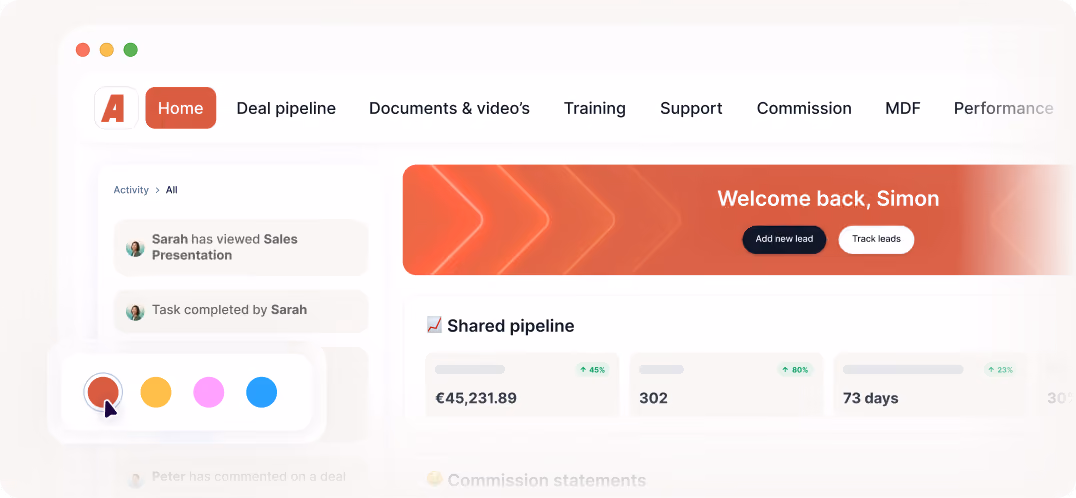Viewport: 1076px width, 498px height.
Task: Pick the yellow color swatch
Action: (x=156, y=392)
